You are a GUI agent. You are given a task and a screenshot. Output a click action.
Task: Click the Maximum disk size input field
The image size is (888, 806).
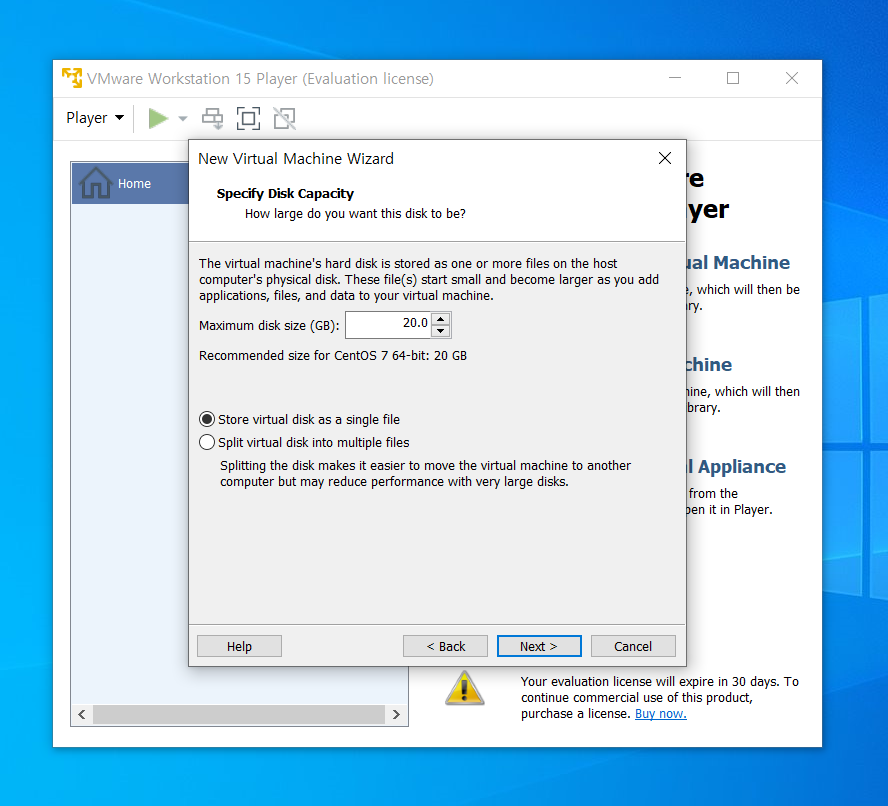coord(388,324)
